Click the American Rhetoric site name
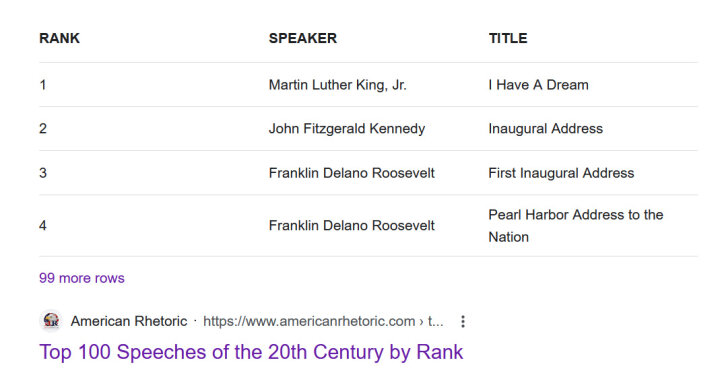Image resolution: width=720 pixels, height=373 pixels. point(129,321)
